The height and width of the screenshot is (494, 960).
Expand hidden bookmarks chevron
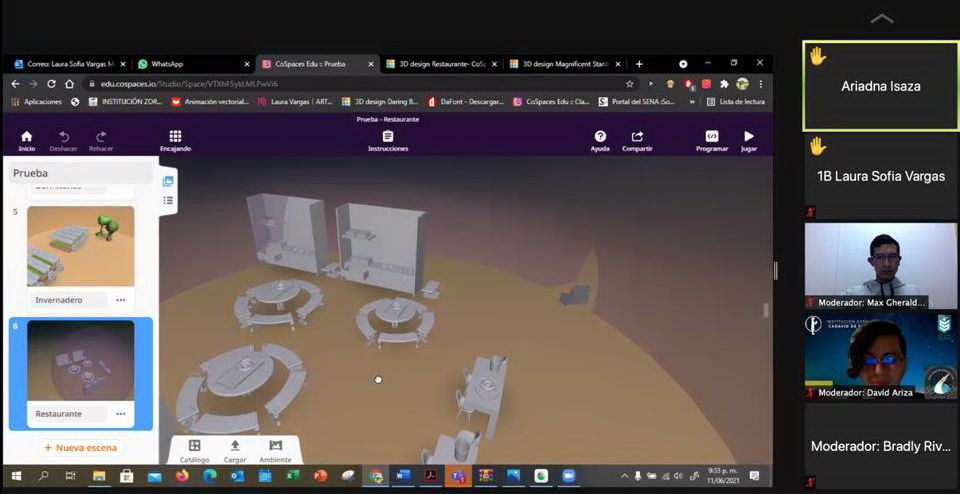tap(692, 102)
